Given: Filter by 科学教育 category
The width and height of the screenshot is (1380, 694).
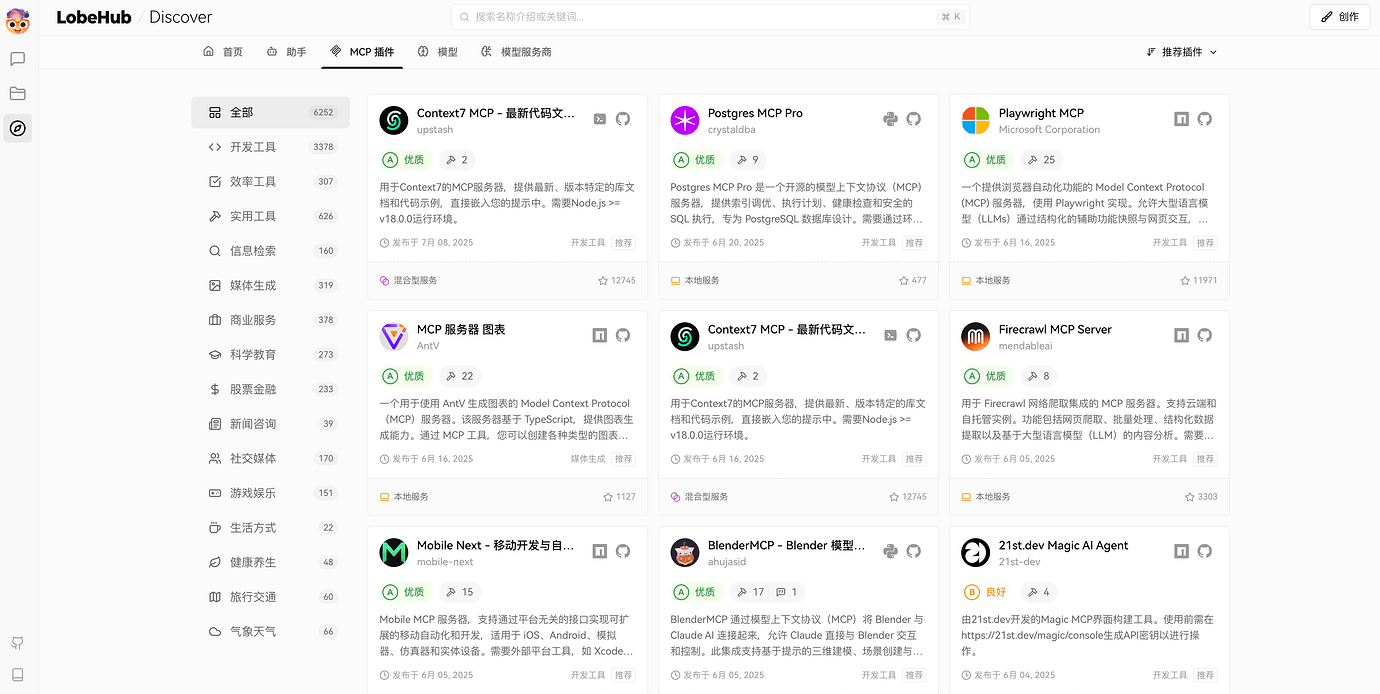Looking at the screenshot, I should [x=270, y=355].
